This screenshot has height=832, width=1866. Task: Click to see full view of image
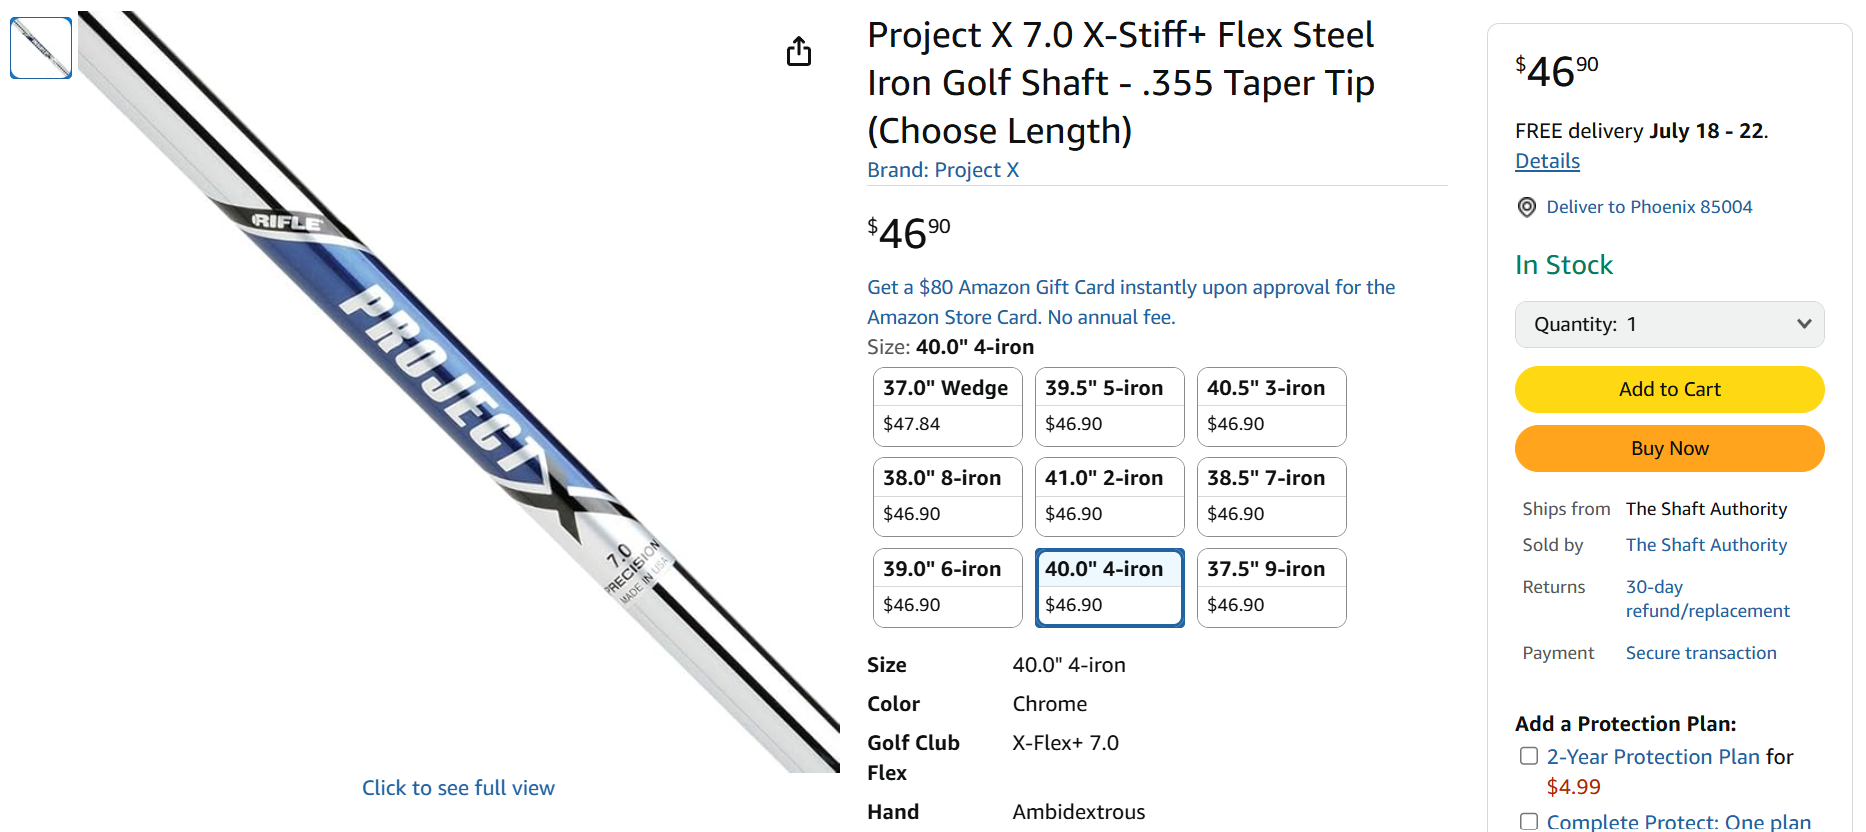[458, 788]
